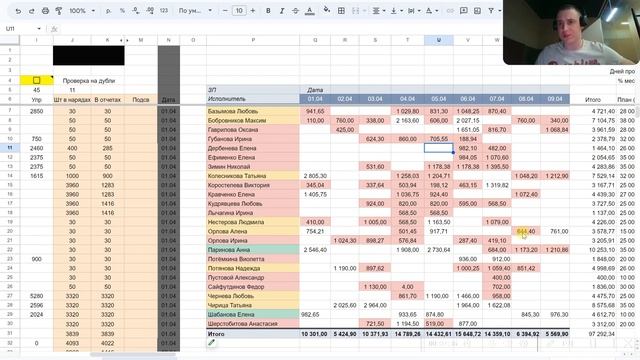Click the value 2 805,30 for Колесникова

coord(315,176)
